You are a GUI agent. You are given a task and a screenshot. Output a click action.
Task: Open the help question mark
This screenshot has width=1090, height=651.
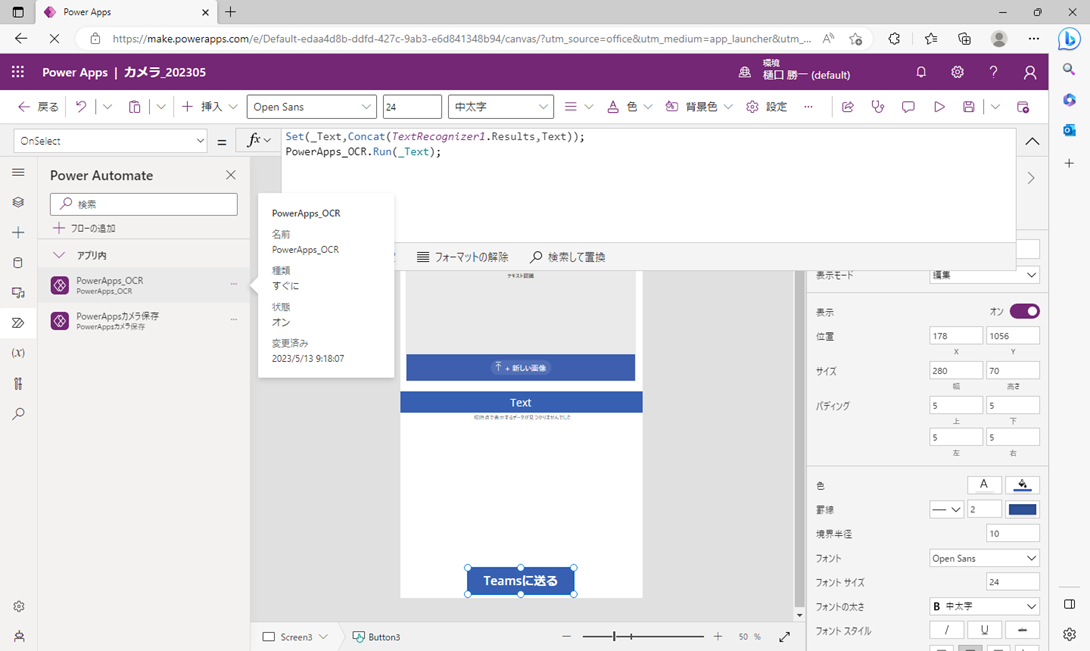pyautogui.click(x=993, y=72)
